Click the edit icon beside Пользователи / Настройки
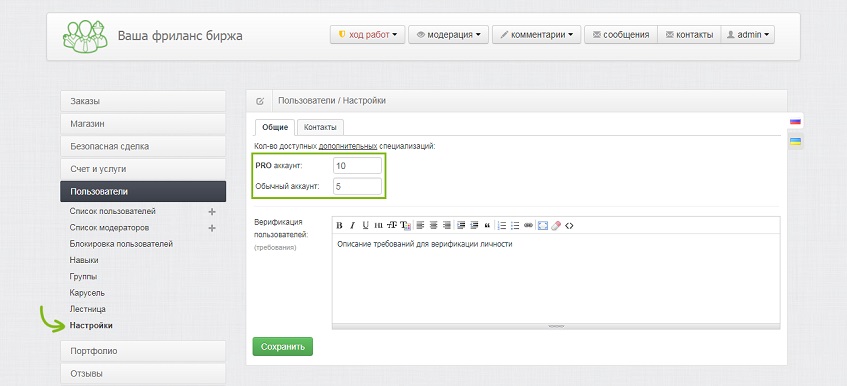This screenshot has width=847, height=386. coord(260,101)
